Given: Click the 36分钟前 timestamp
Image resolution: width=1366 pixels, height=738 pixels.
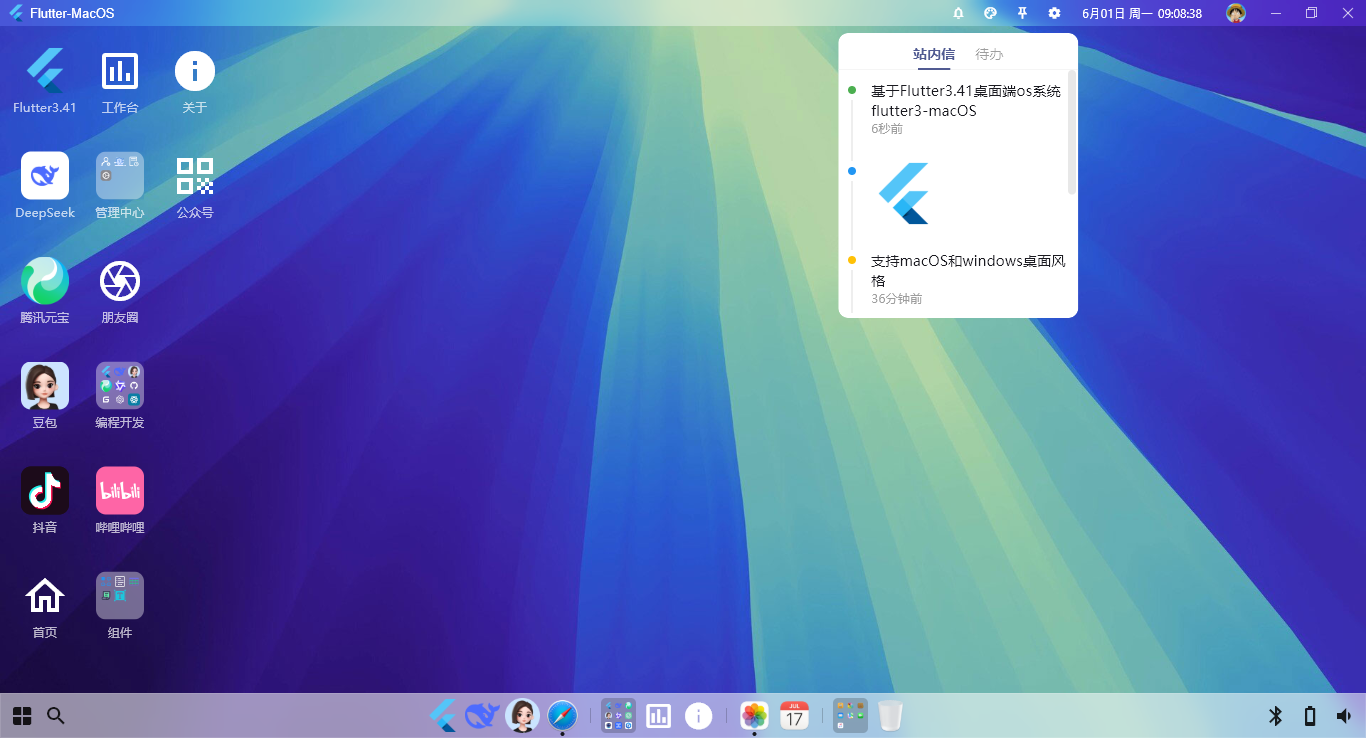Looking at the screenshot, I should tap(897, 299).
